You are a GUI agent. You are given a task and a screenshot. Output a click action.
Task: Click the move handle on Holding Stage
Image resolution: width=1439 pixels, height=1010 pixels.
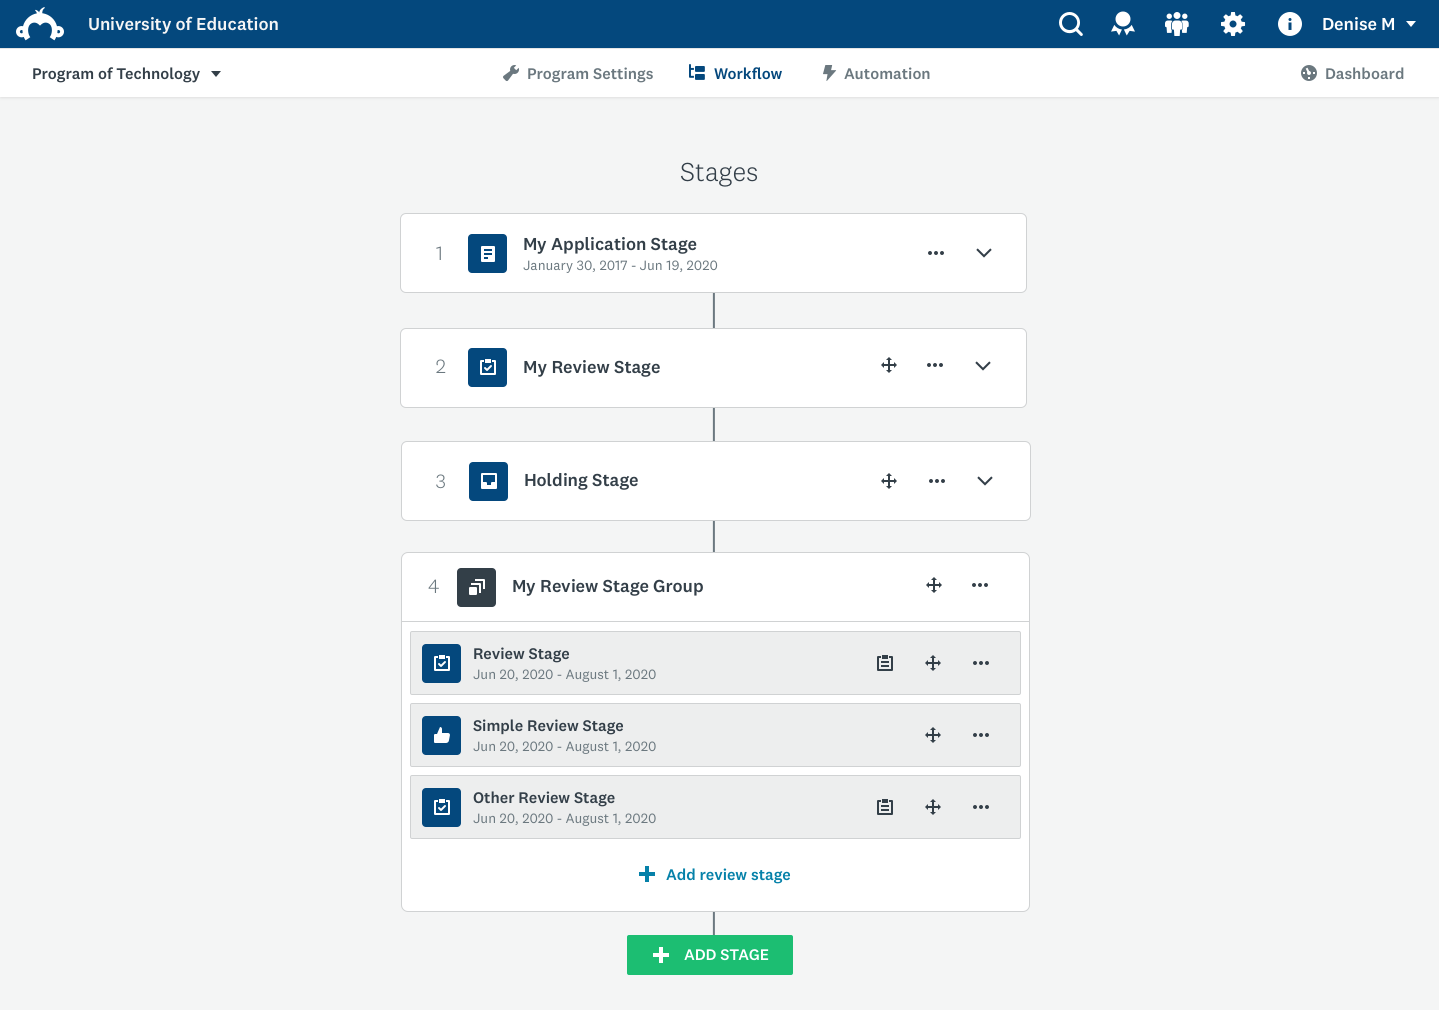coord(889,481)
